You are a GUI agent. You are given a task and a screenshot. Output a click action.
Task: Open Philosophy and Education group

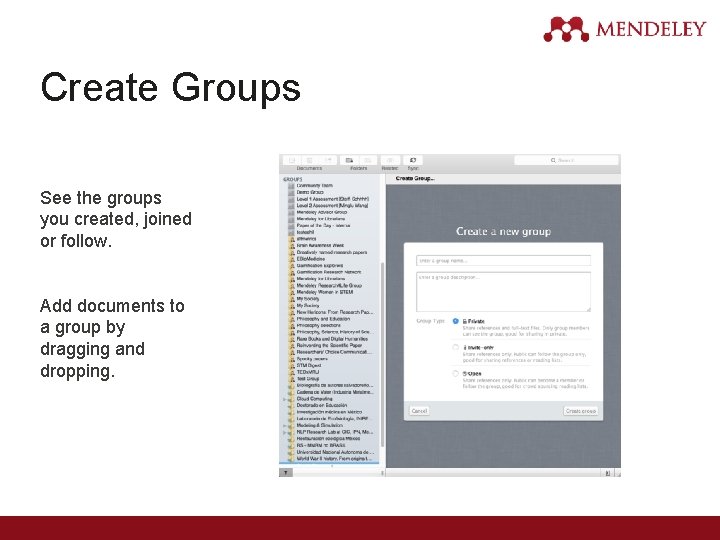[323, 319]
